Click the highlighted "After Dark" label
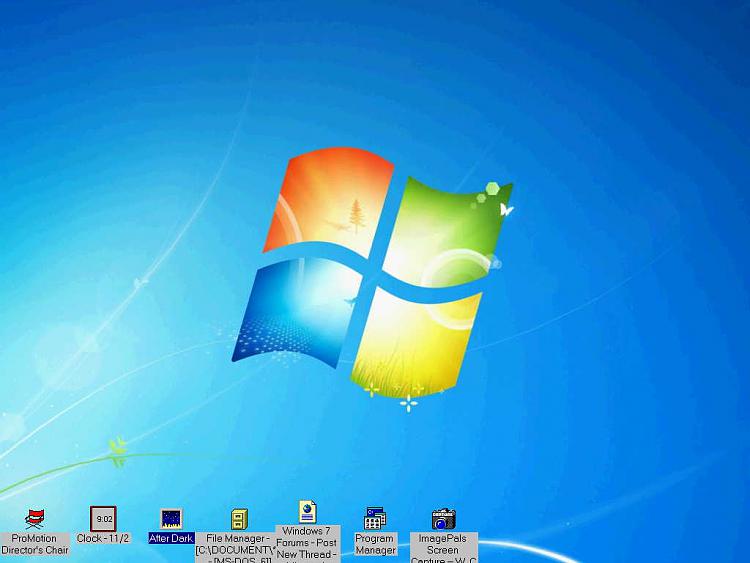 coord(171,539)
